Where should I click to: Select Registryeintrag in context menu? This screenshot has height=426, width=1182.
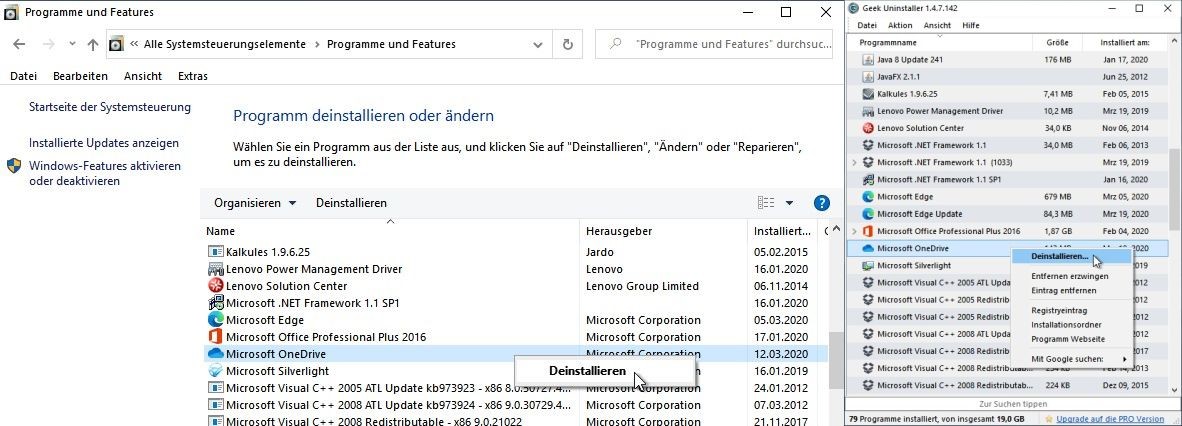point(1071,311)
